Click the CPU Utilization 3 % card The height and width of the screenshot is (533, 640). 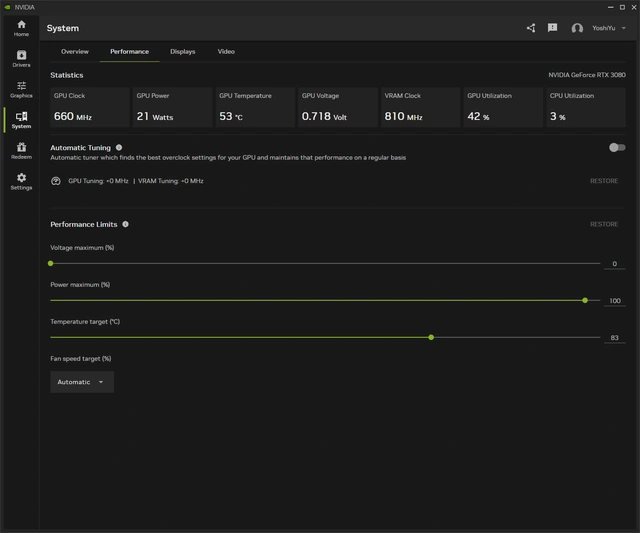pos(586,107)
